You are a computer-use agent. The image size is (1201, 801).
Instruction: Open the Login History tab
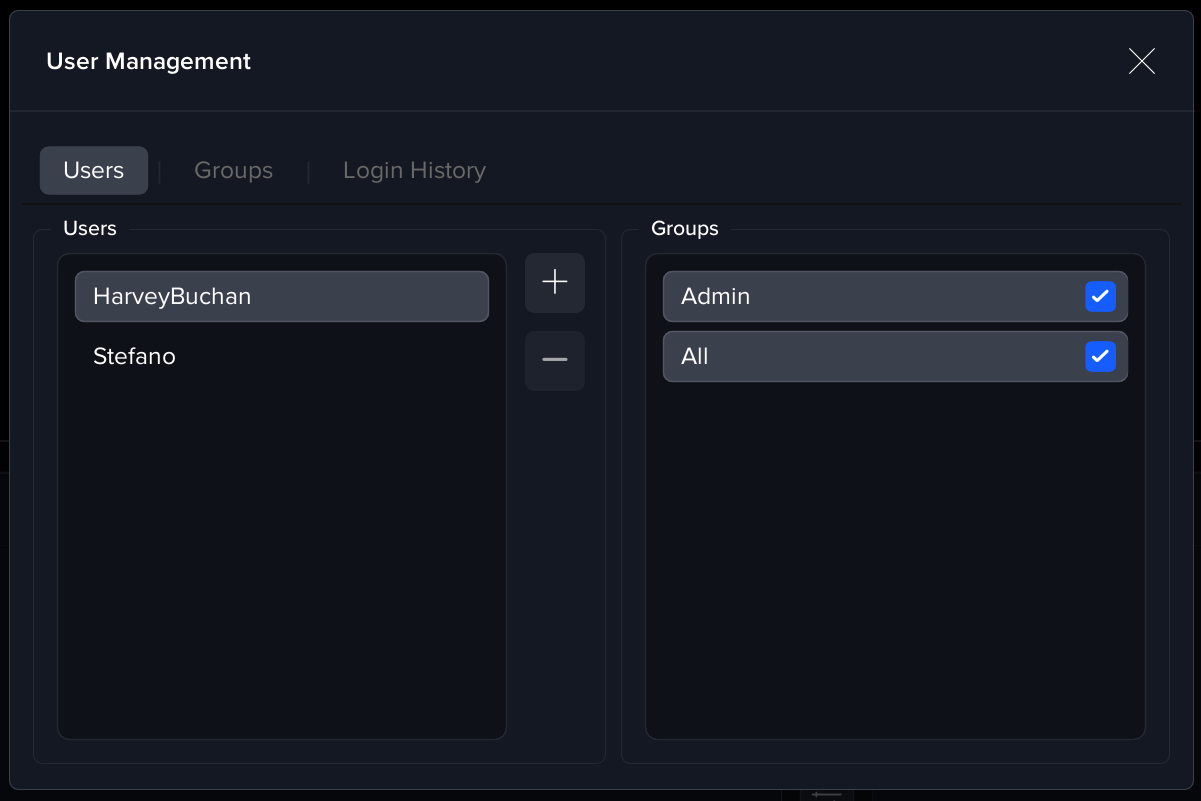[414, 171]
